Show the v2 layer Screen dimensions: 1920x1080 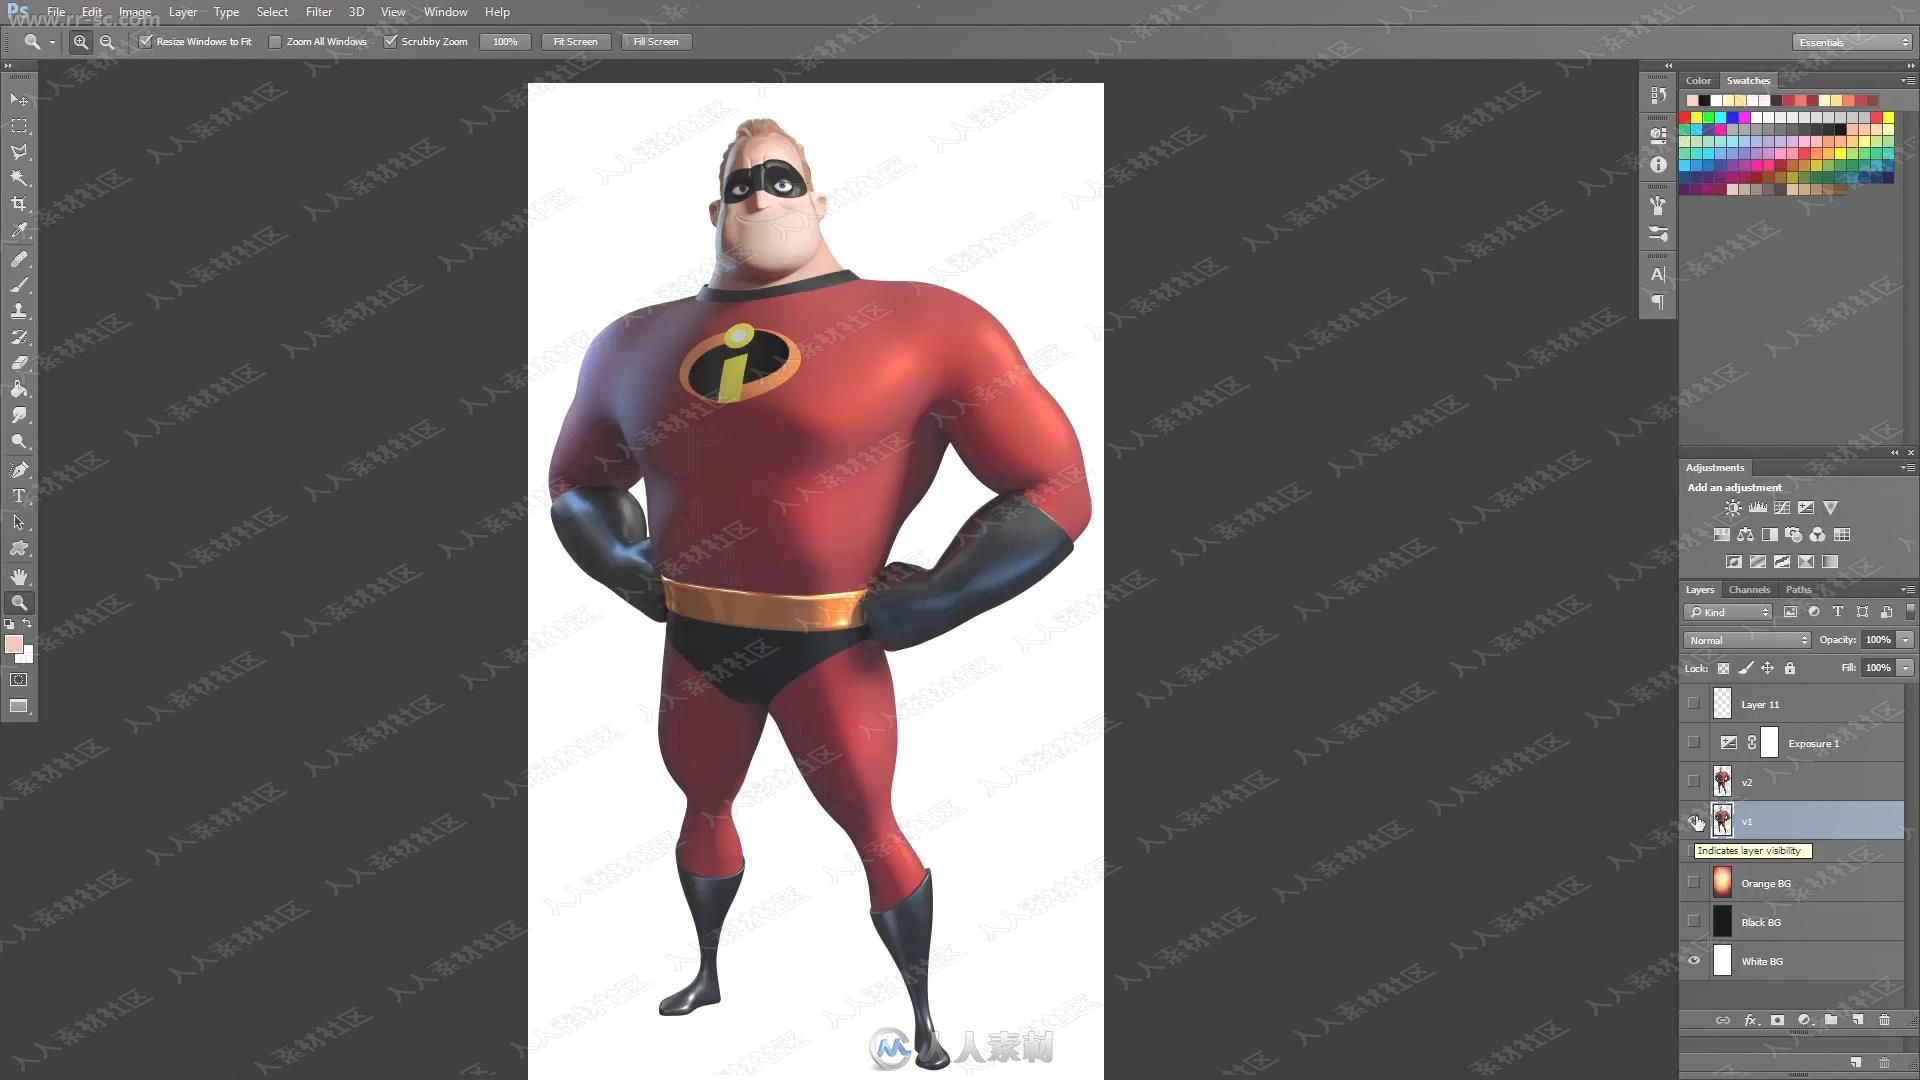pos(1693,782)
